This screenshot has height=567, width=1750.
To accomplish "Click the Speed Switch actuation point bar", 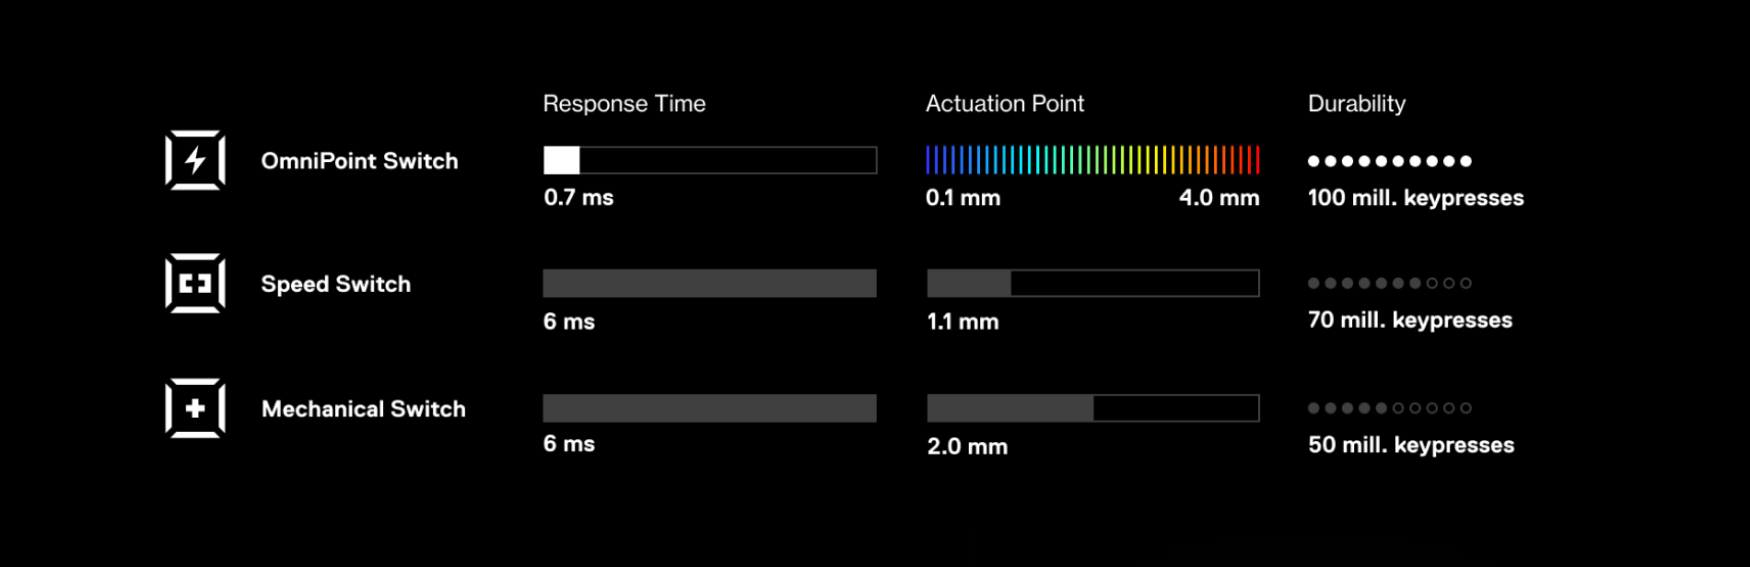I will (1092, 284).
